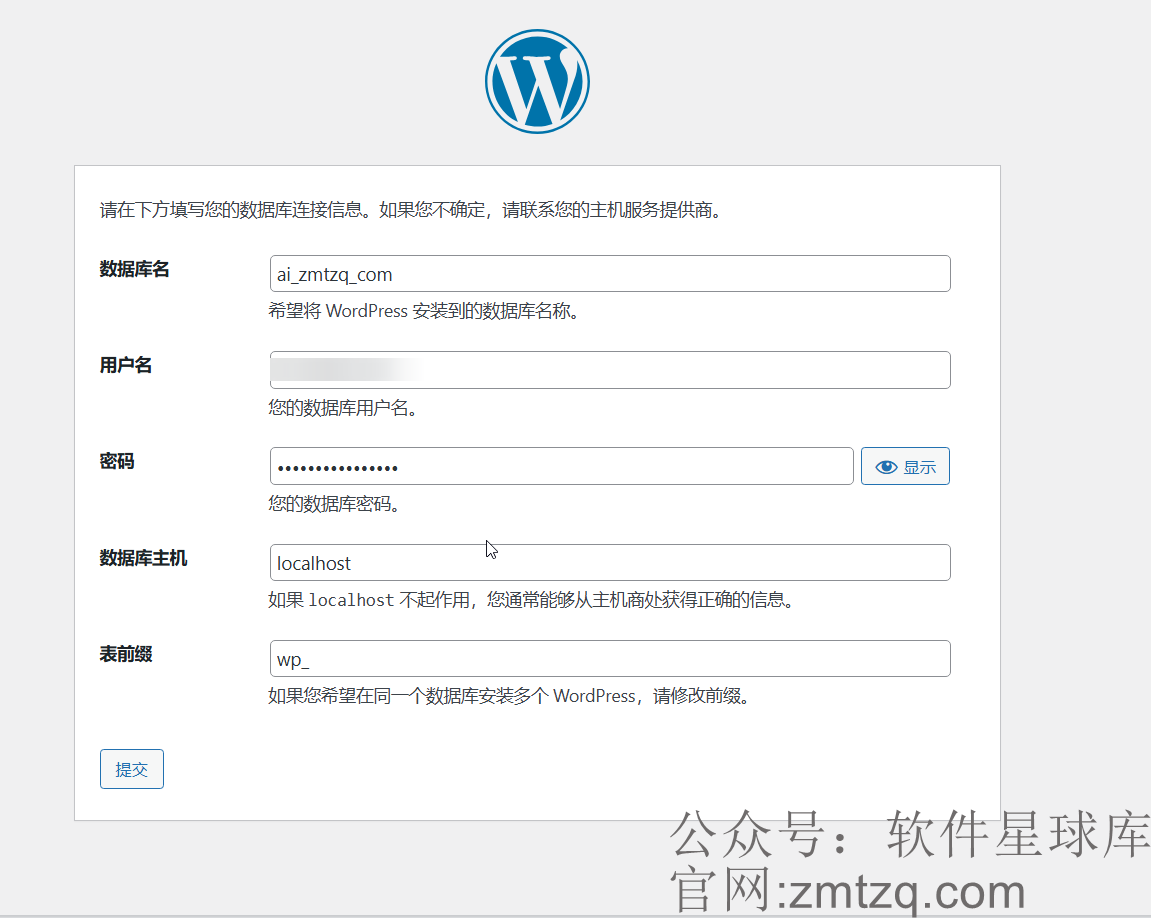Click the 数据库主机 field label

point(143,558)
